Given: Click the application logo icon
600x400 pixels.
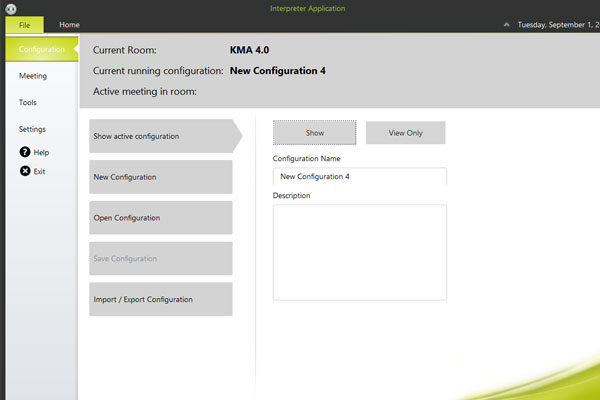Looking at the screenshot, I should 11,8.
